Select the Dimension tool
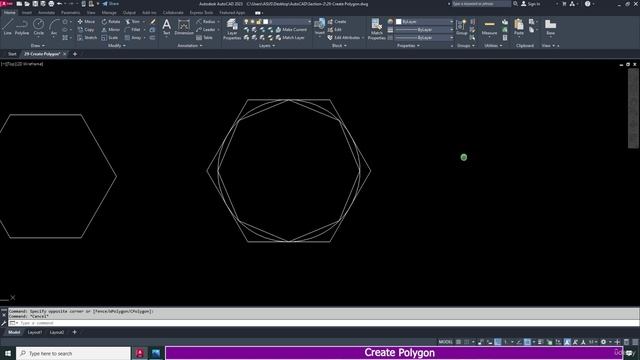This screenshot has width=640, height=360. click(x=184, y=27)
